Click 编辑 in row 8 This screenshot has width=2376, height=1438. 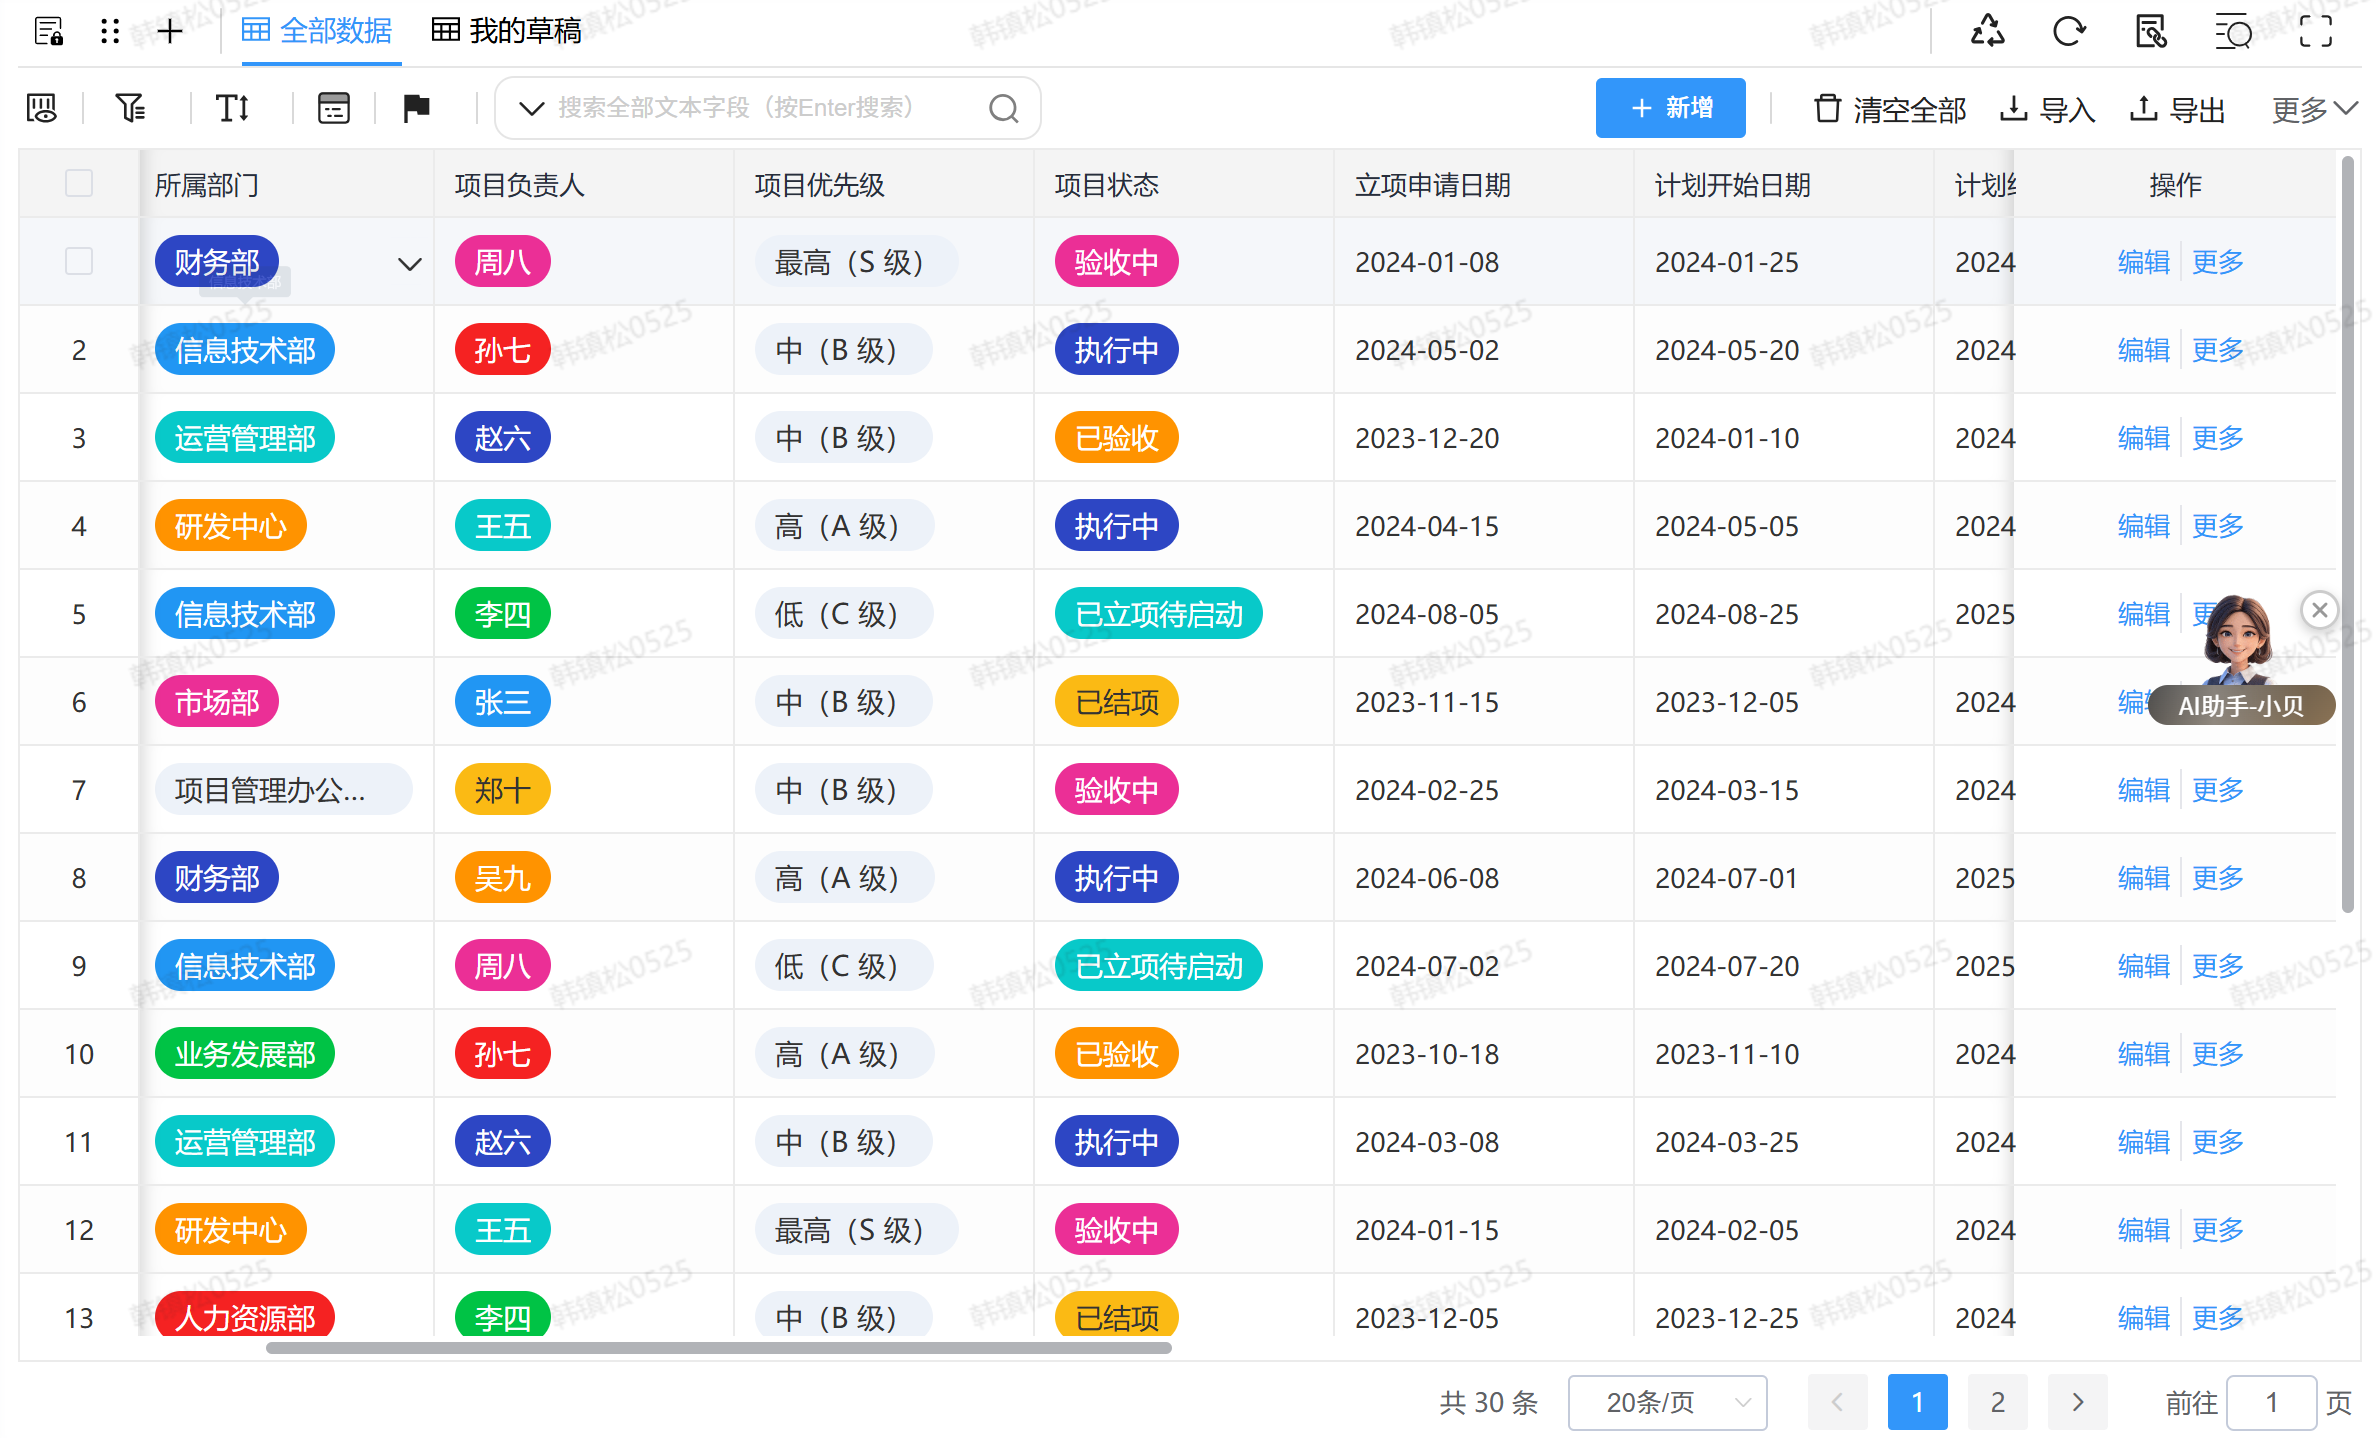click(2143, 878)
